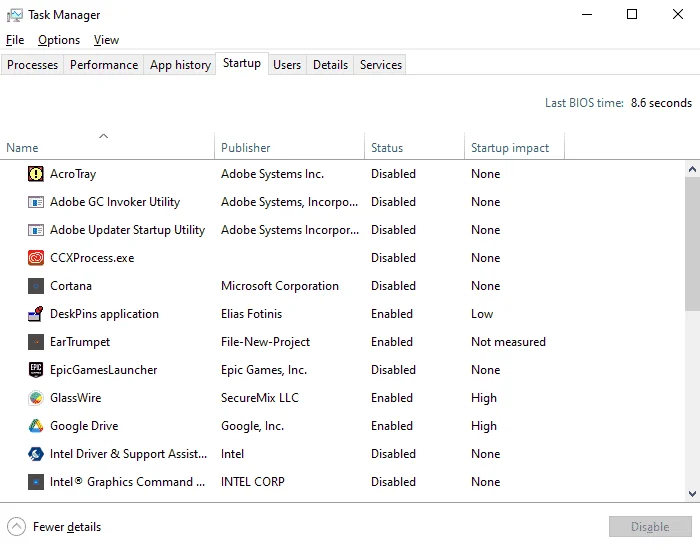Click the Not measured impact value
The image size is (700, 550).
click(508, 342)
